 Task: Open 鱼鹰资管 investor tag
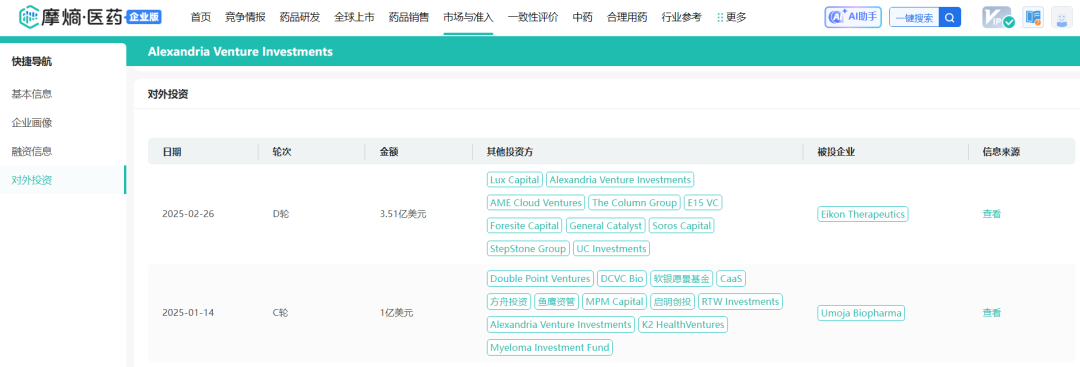[x=557, y=302]
